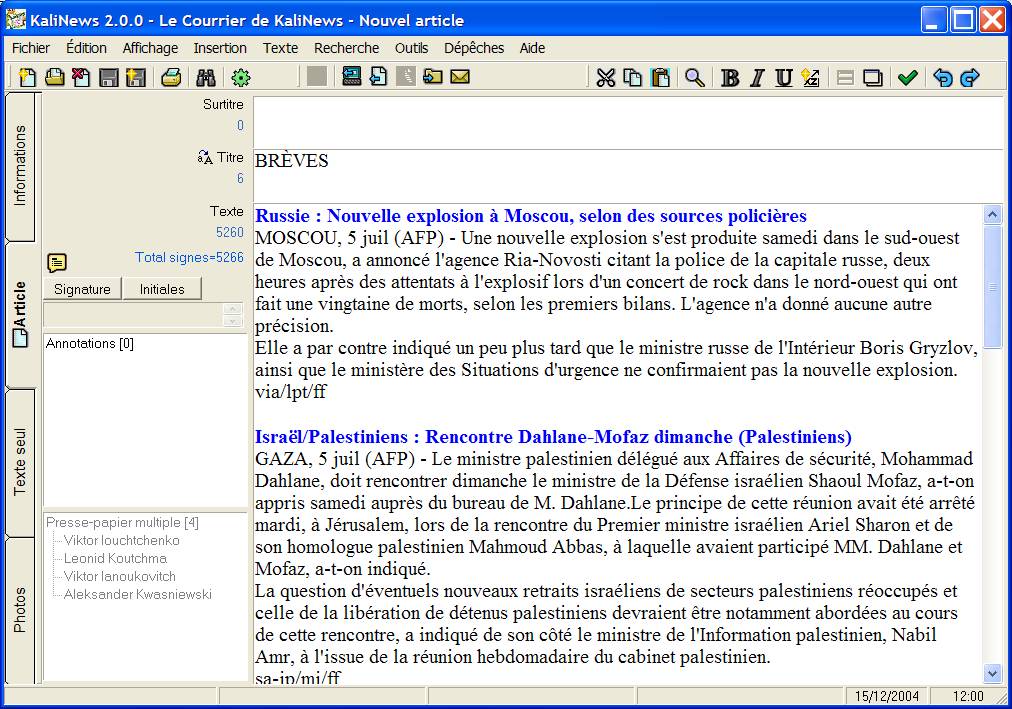Toggle bold formatting
Viewport: 1012px width, 709px height.
tap(730, 77)
